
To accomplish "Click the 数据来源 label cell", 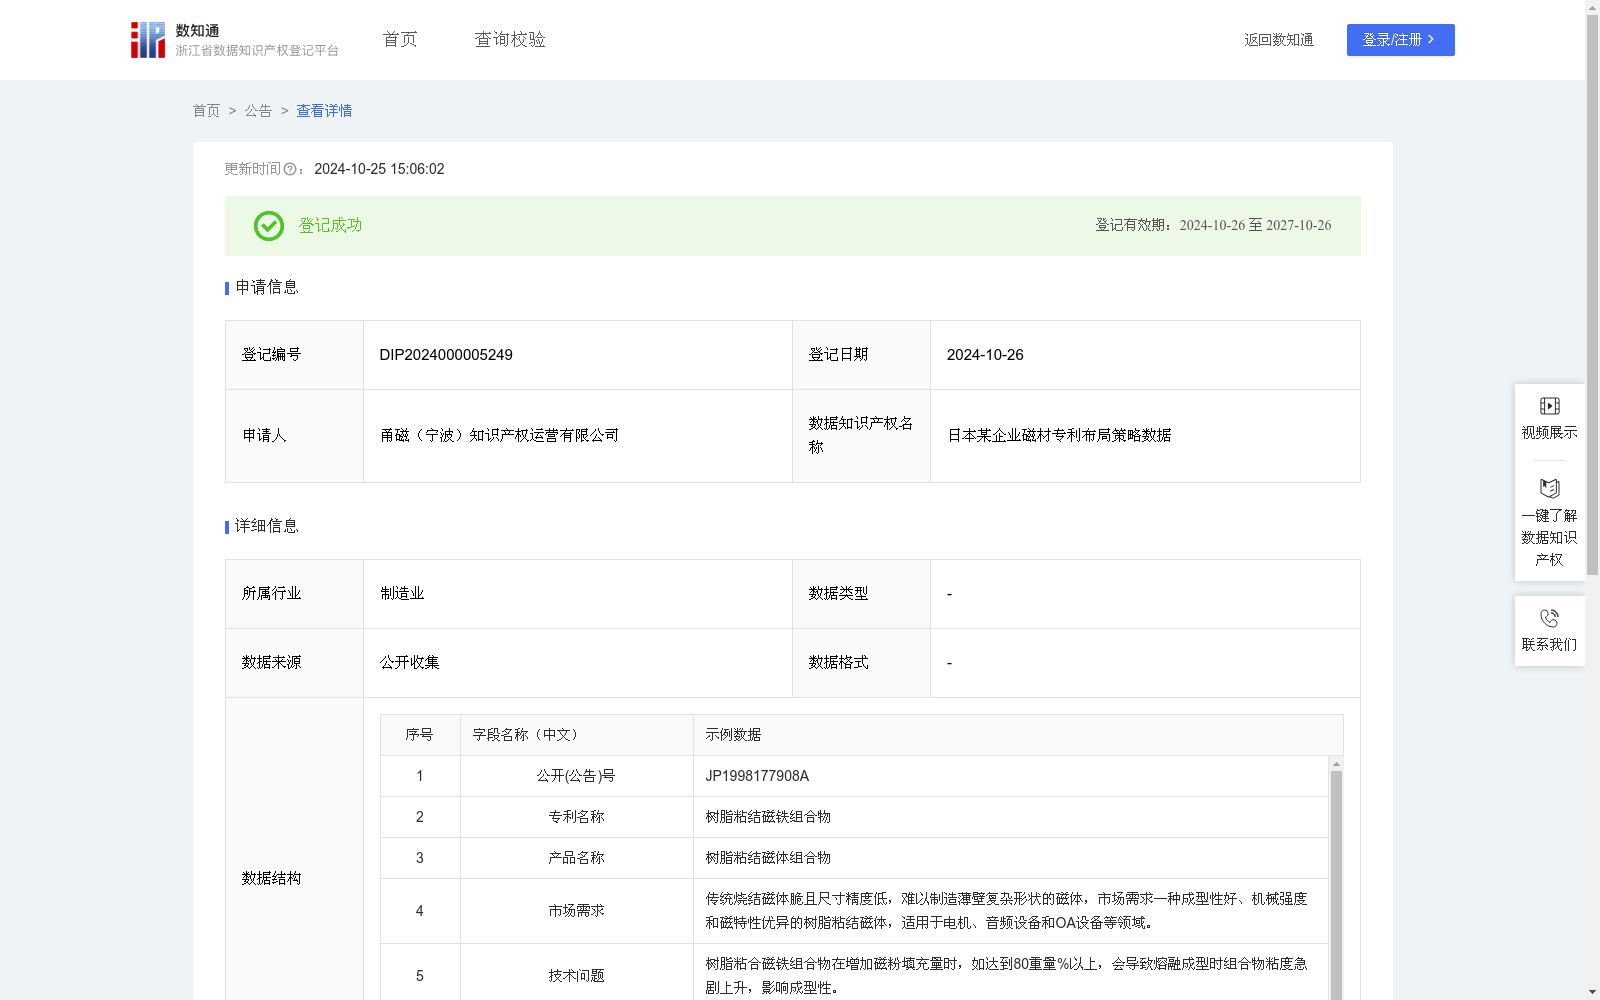I will [294, 663].
